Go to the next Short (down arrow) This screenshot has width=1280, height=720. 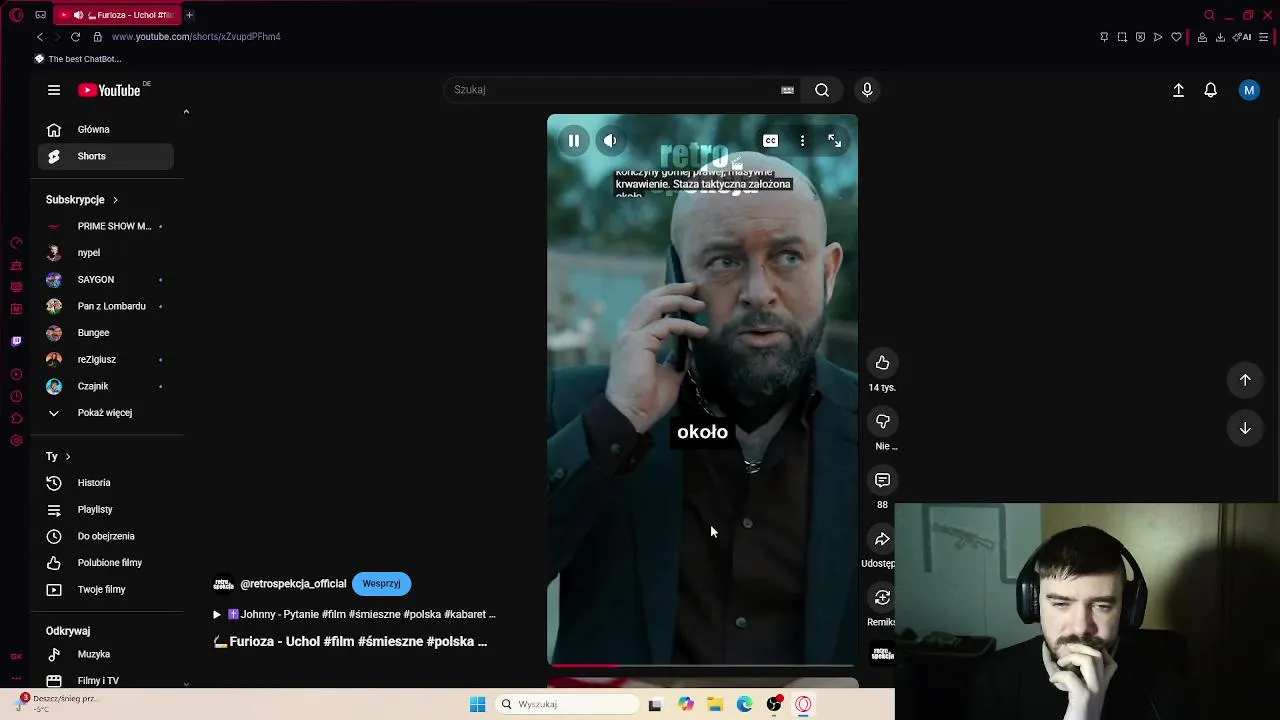[x=1245, y=428]
